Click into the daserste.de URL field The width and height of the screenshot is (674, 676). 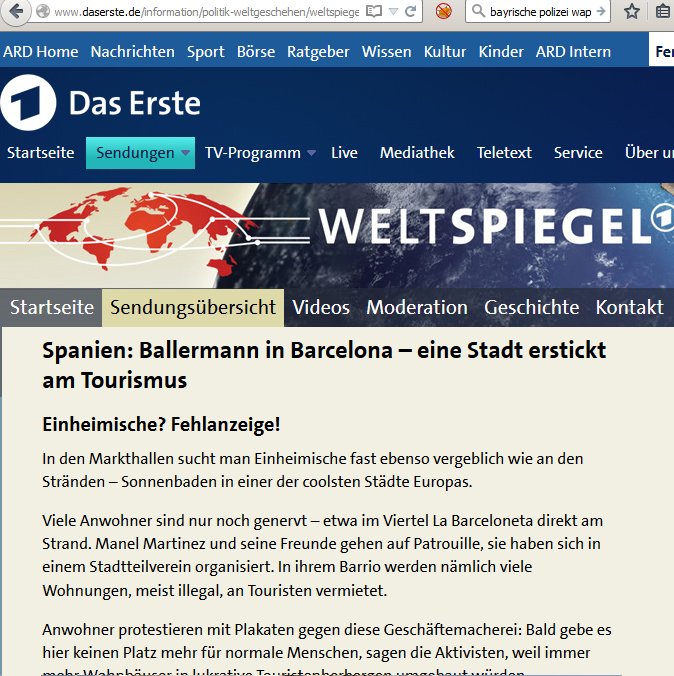(x=206, y=12)
